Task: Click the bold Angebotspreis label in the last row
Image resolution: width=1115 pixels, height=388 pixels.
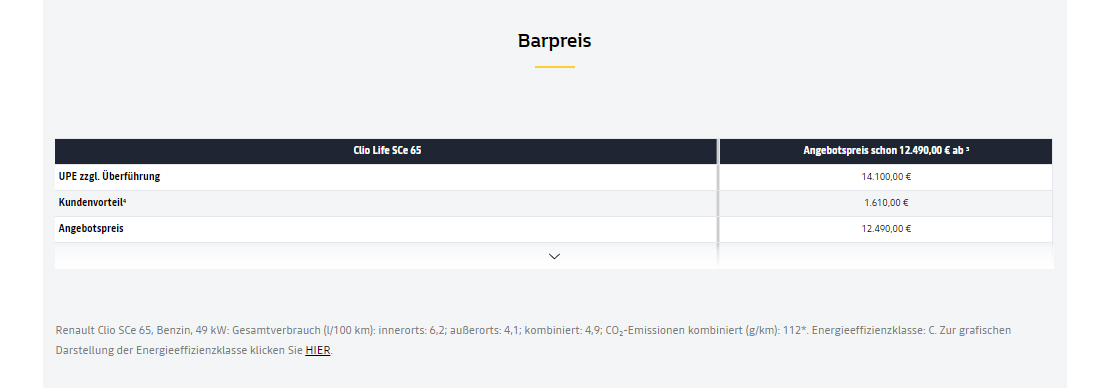Action: click(91, 229)
